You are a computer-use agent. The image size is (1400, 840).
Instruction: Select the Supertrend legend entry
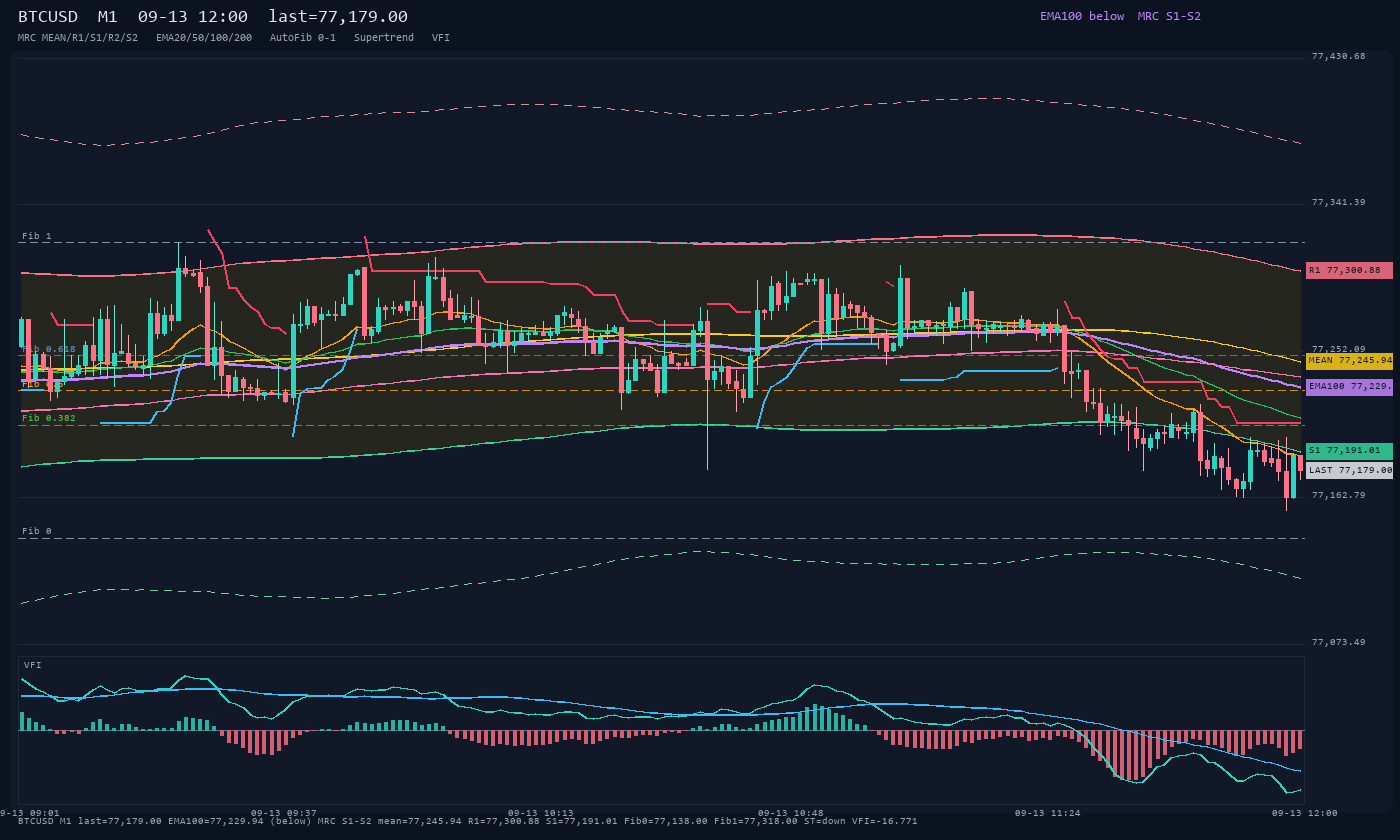(384, 38)
